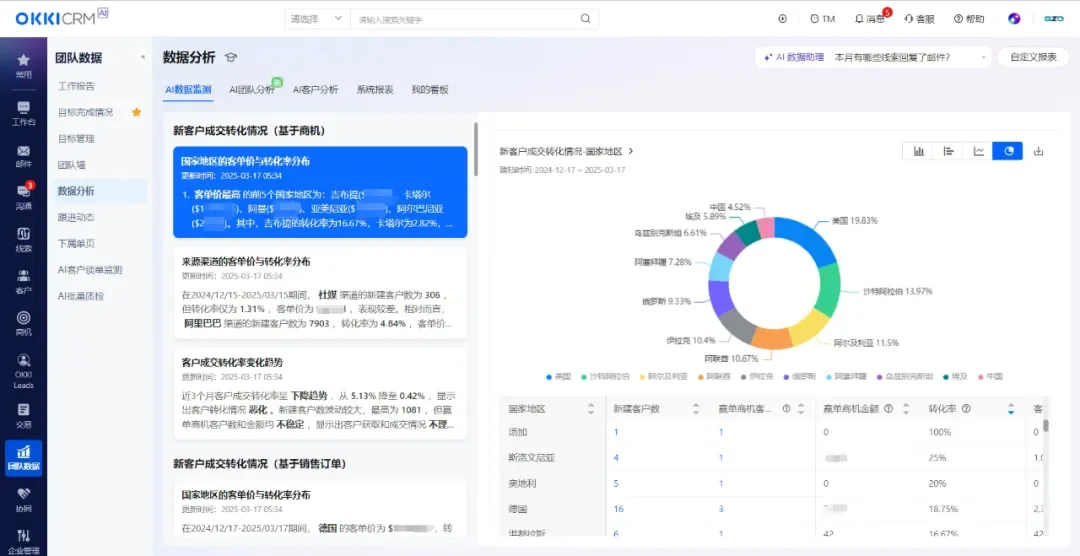
Task: Switch to the AI客户分析 tab
Action: (315, 89)
